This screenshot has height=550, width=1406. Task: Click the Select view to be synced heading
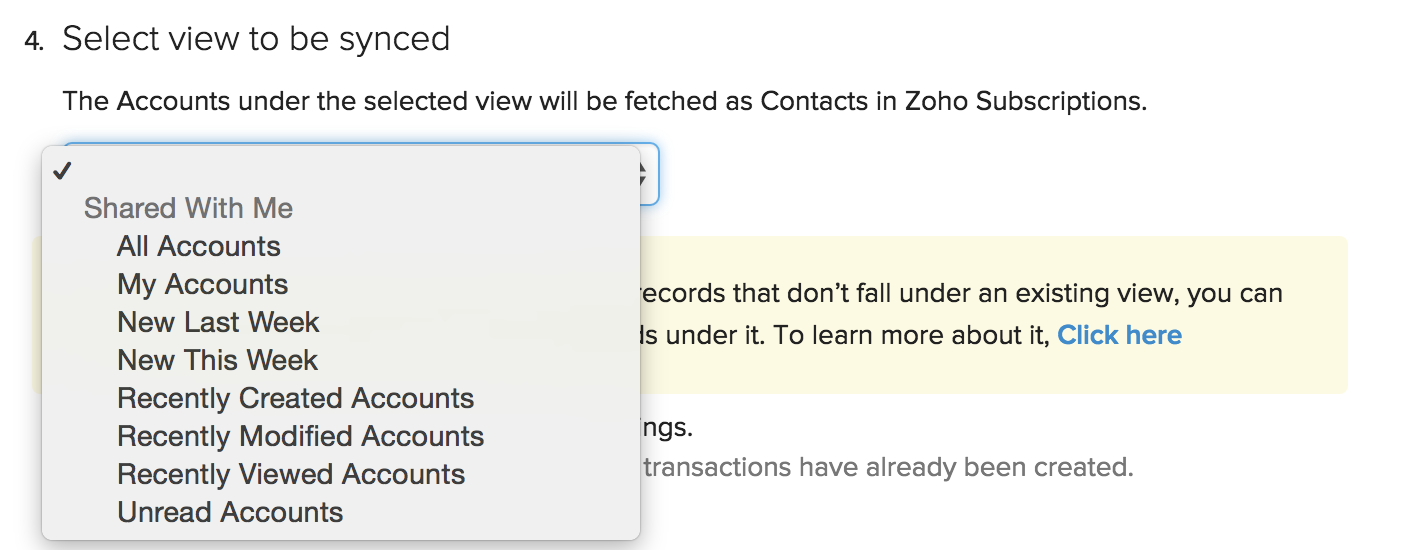pyautogui.click(x=256, y=39)
